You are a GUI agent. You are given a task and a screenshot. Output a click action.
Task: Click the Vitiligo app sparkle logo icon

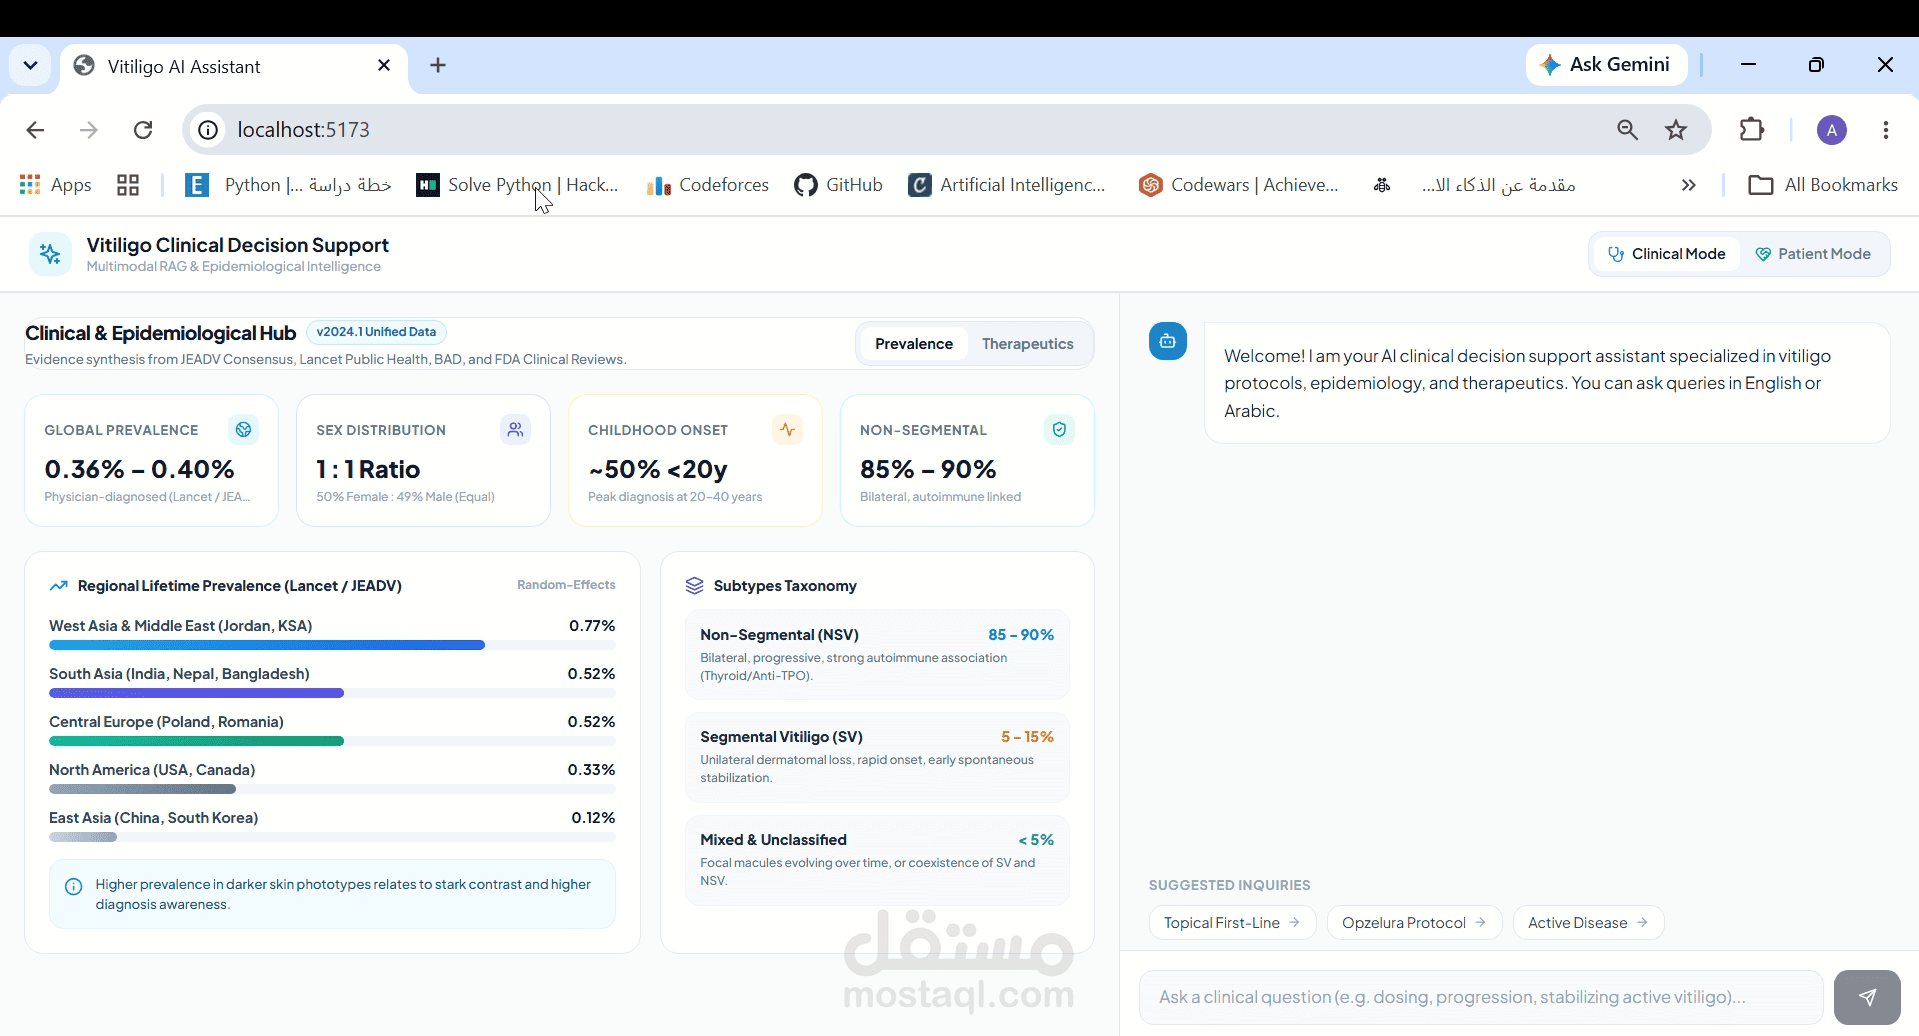pos(50,254)
